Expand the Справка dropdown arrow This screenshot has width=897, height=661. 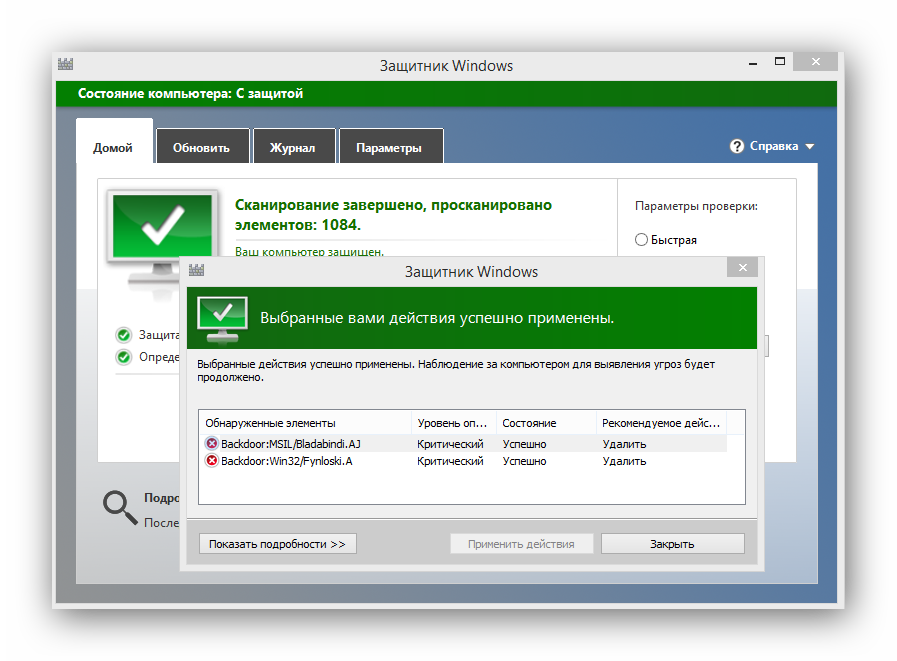(810, 147)
